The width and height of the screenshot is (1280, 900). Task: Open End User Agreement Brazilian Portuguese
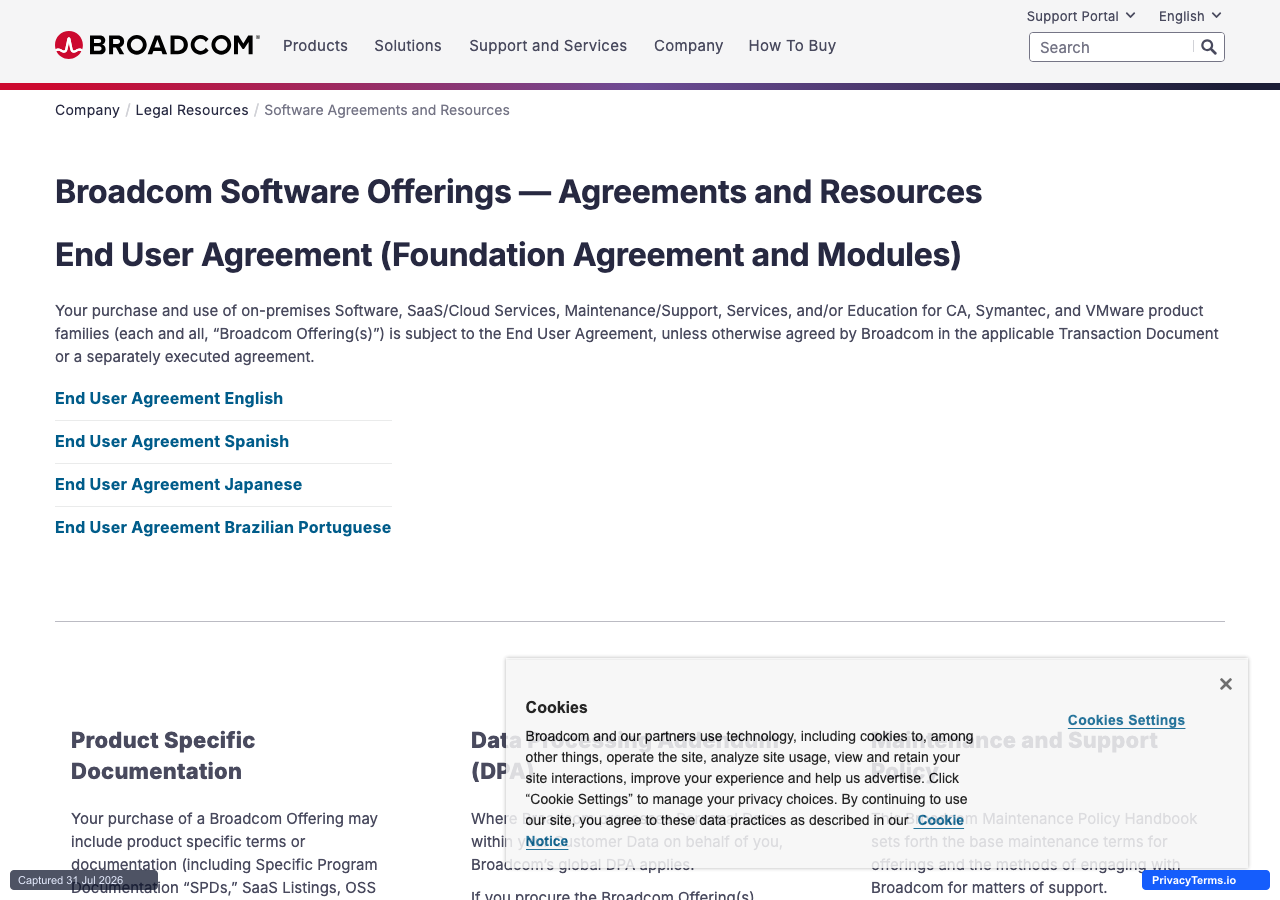(x=223, y=527)
